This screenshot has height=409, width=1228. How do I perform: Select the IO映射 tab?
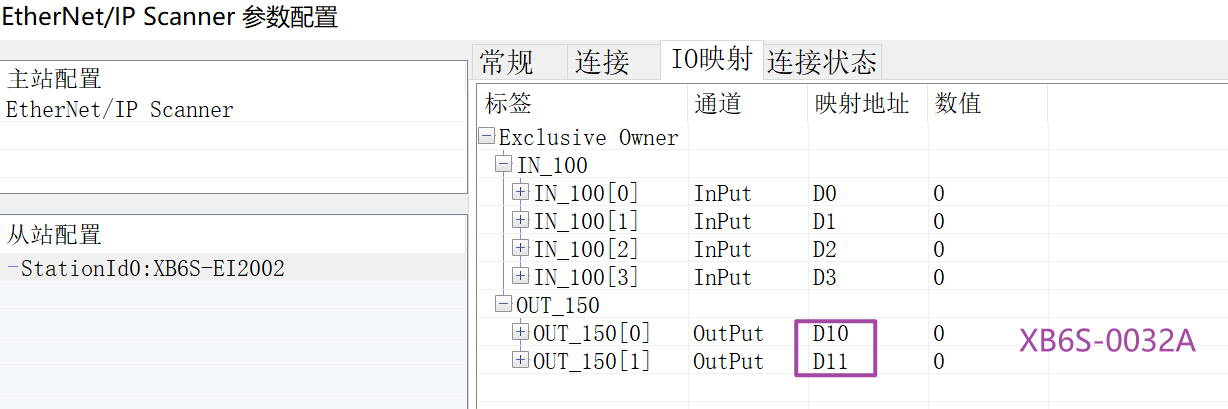[x=711, y=60]
